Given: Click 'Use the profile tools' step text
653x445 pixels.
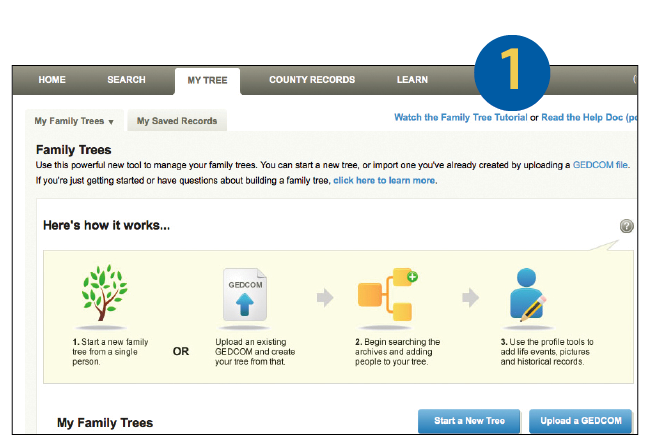Looking at the screenshot, I should pos(547,352).
